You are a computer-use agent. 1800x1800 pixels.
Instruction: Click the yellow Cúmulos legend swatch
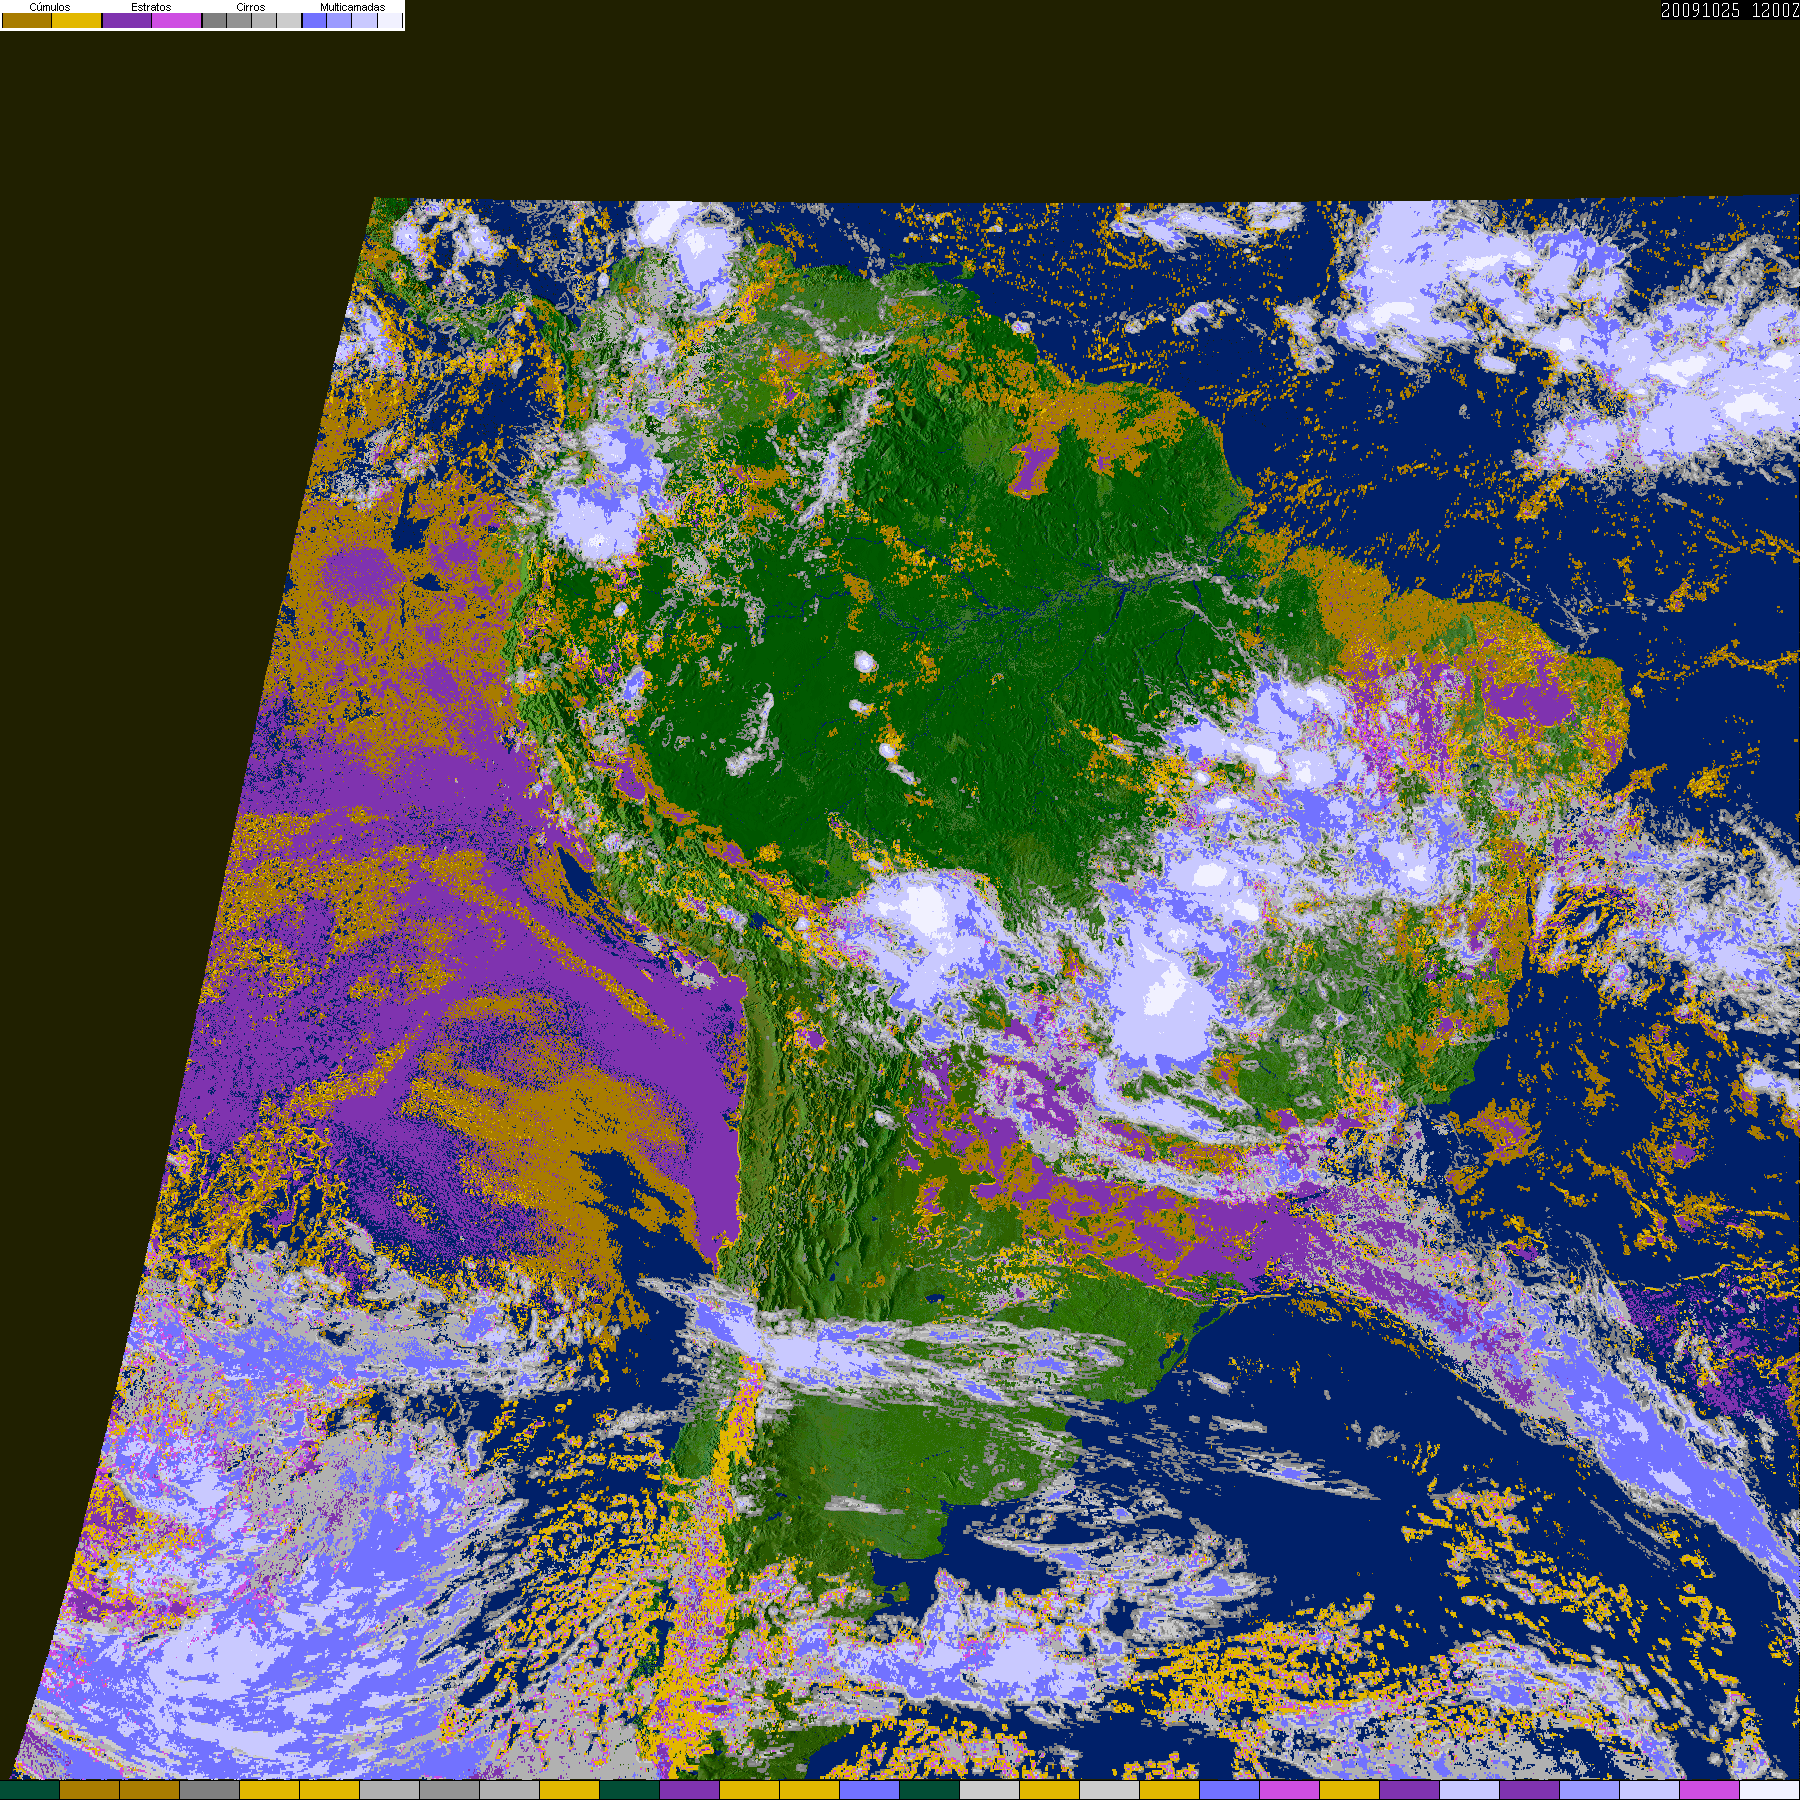pos(77,20)
